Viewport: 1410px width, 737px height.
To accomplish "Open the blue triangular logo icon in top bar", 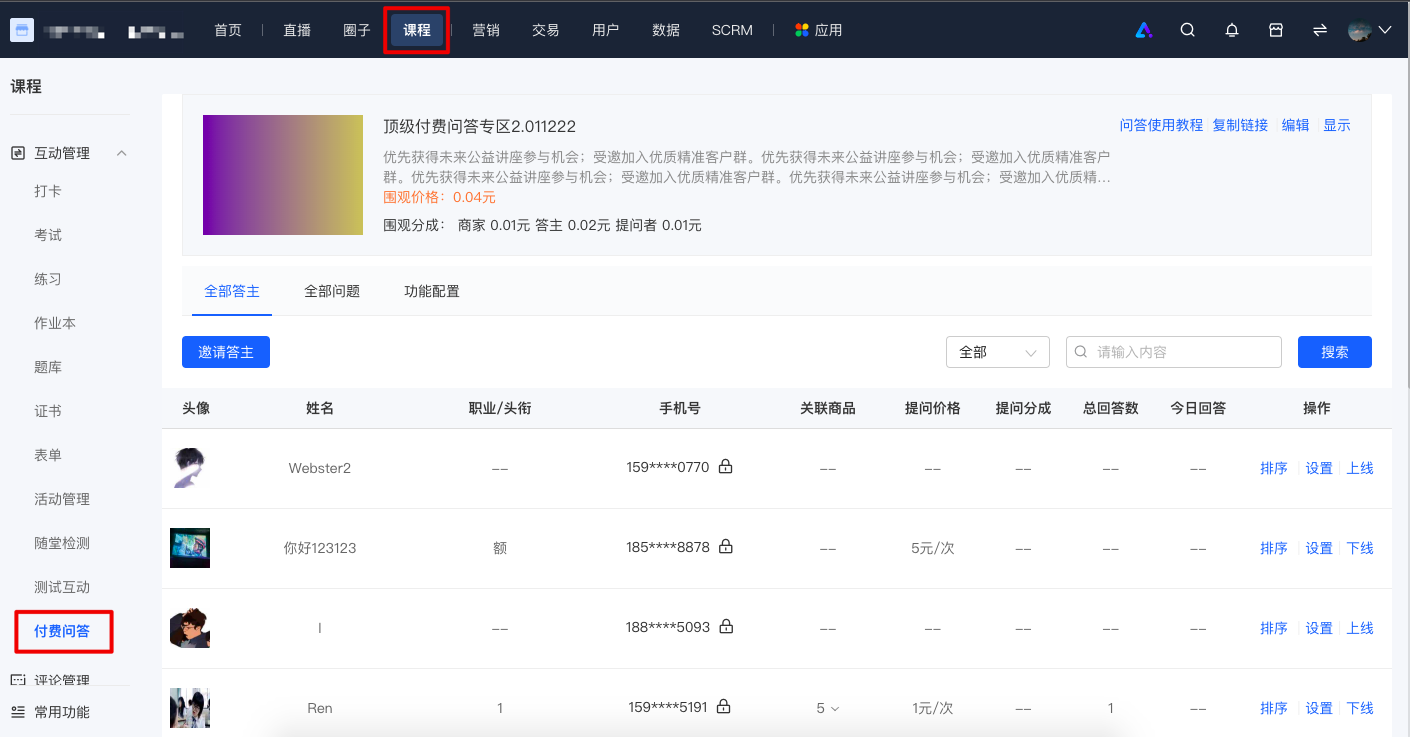I will click(1144, 30).
